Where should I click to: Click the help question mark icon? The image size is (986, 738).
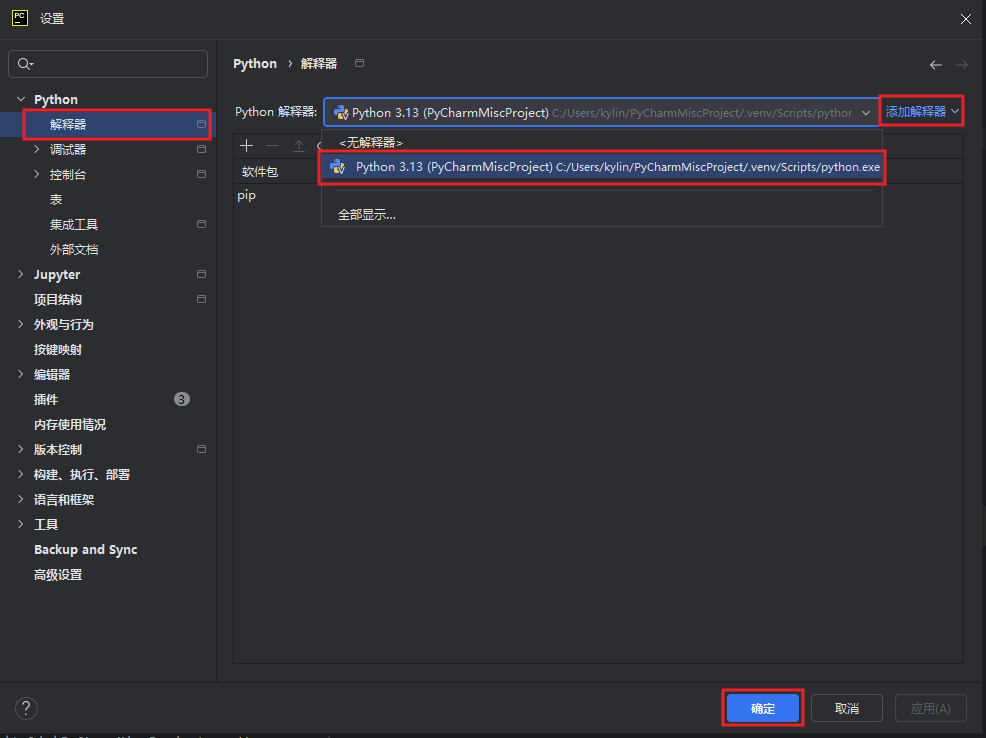tap(26, 708)
